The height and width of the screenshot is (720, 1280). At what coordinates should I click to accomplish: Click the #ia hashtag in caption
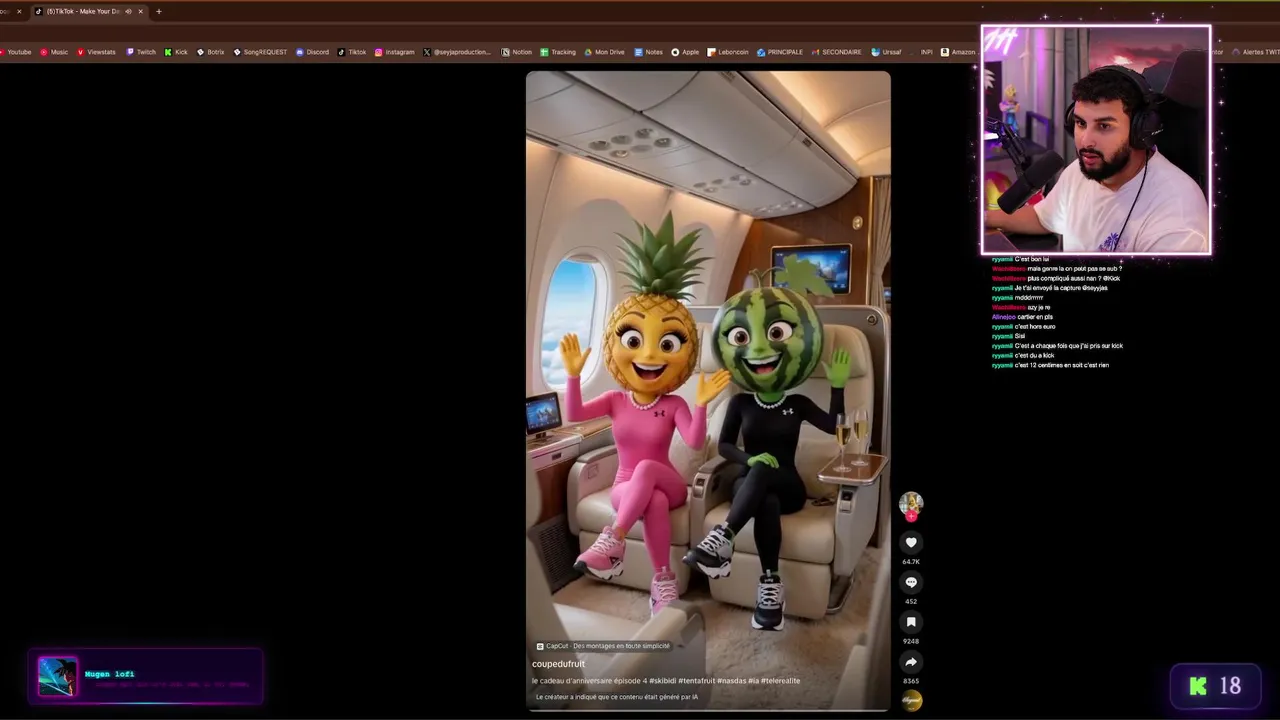(754, 681)
